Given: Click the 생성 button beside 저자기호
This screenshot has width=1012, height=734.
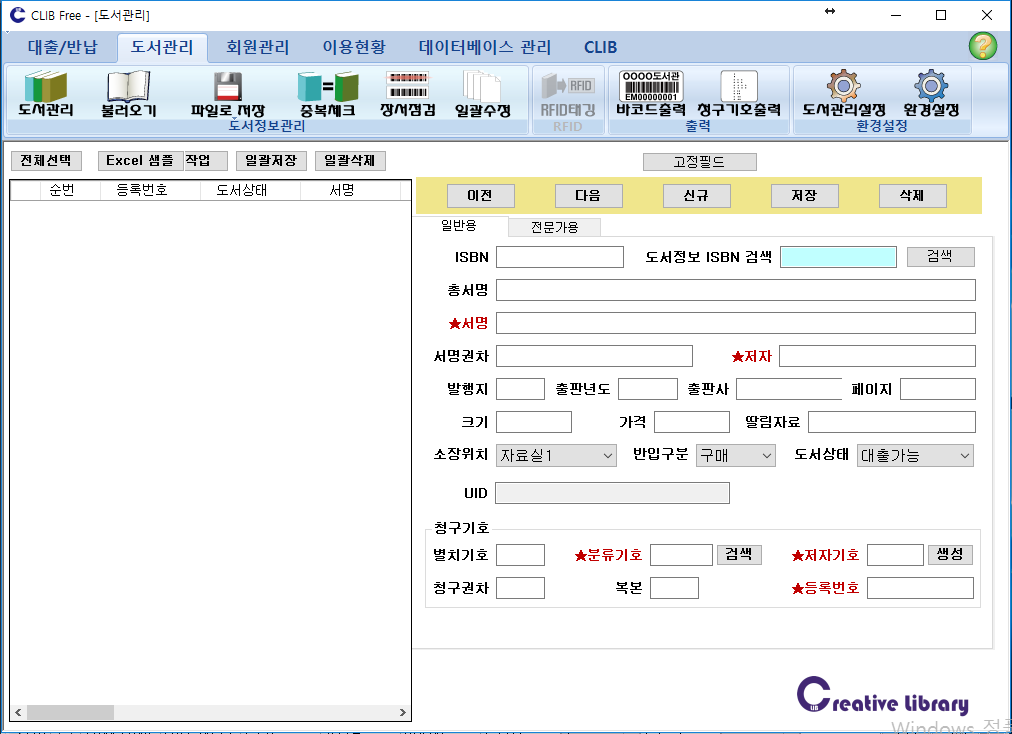Looking at the screenshot, I should [x=950, y=555].
